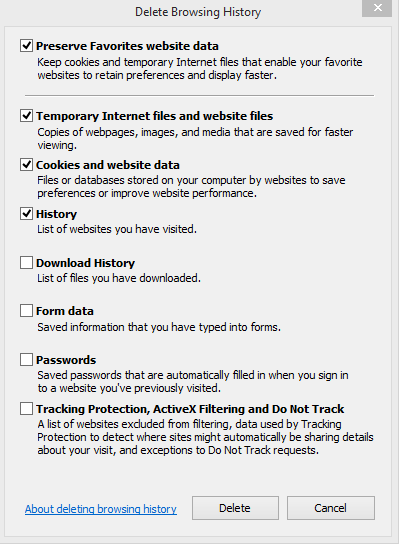Click the Cancel button
Screen dimensions: 399x544
pos(331,508)
